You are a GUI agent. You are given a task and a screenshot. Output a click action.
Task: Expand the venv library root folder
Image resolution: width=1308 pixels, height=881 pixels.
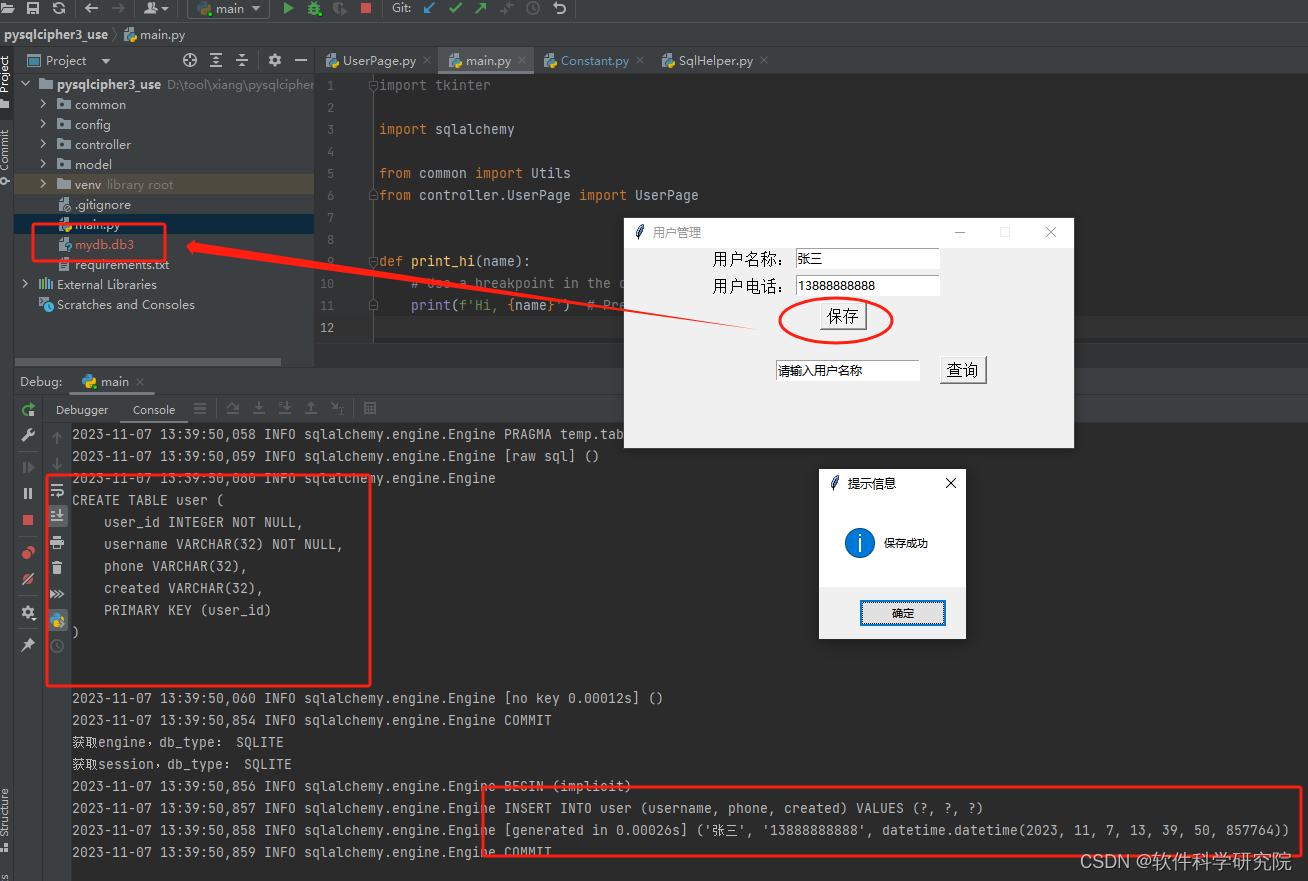(43, 184)
